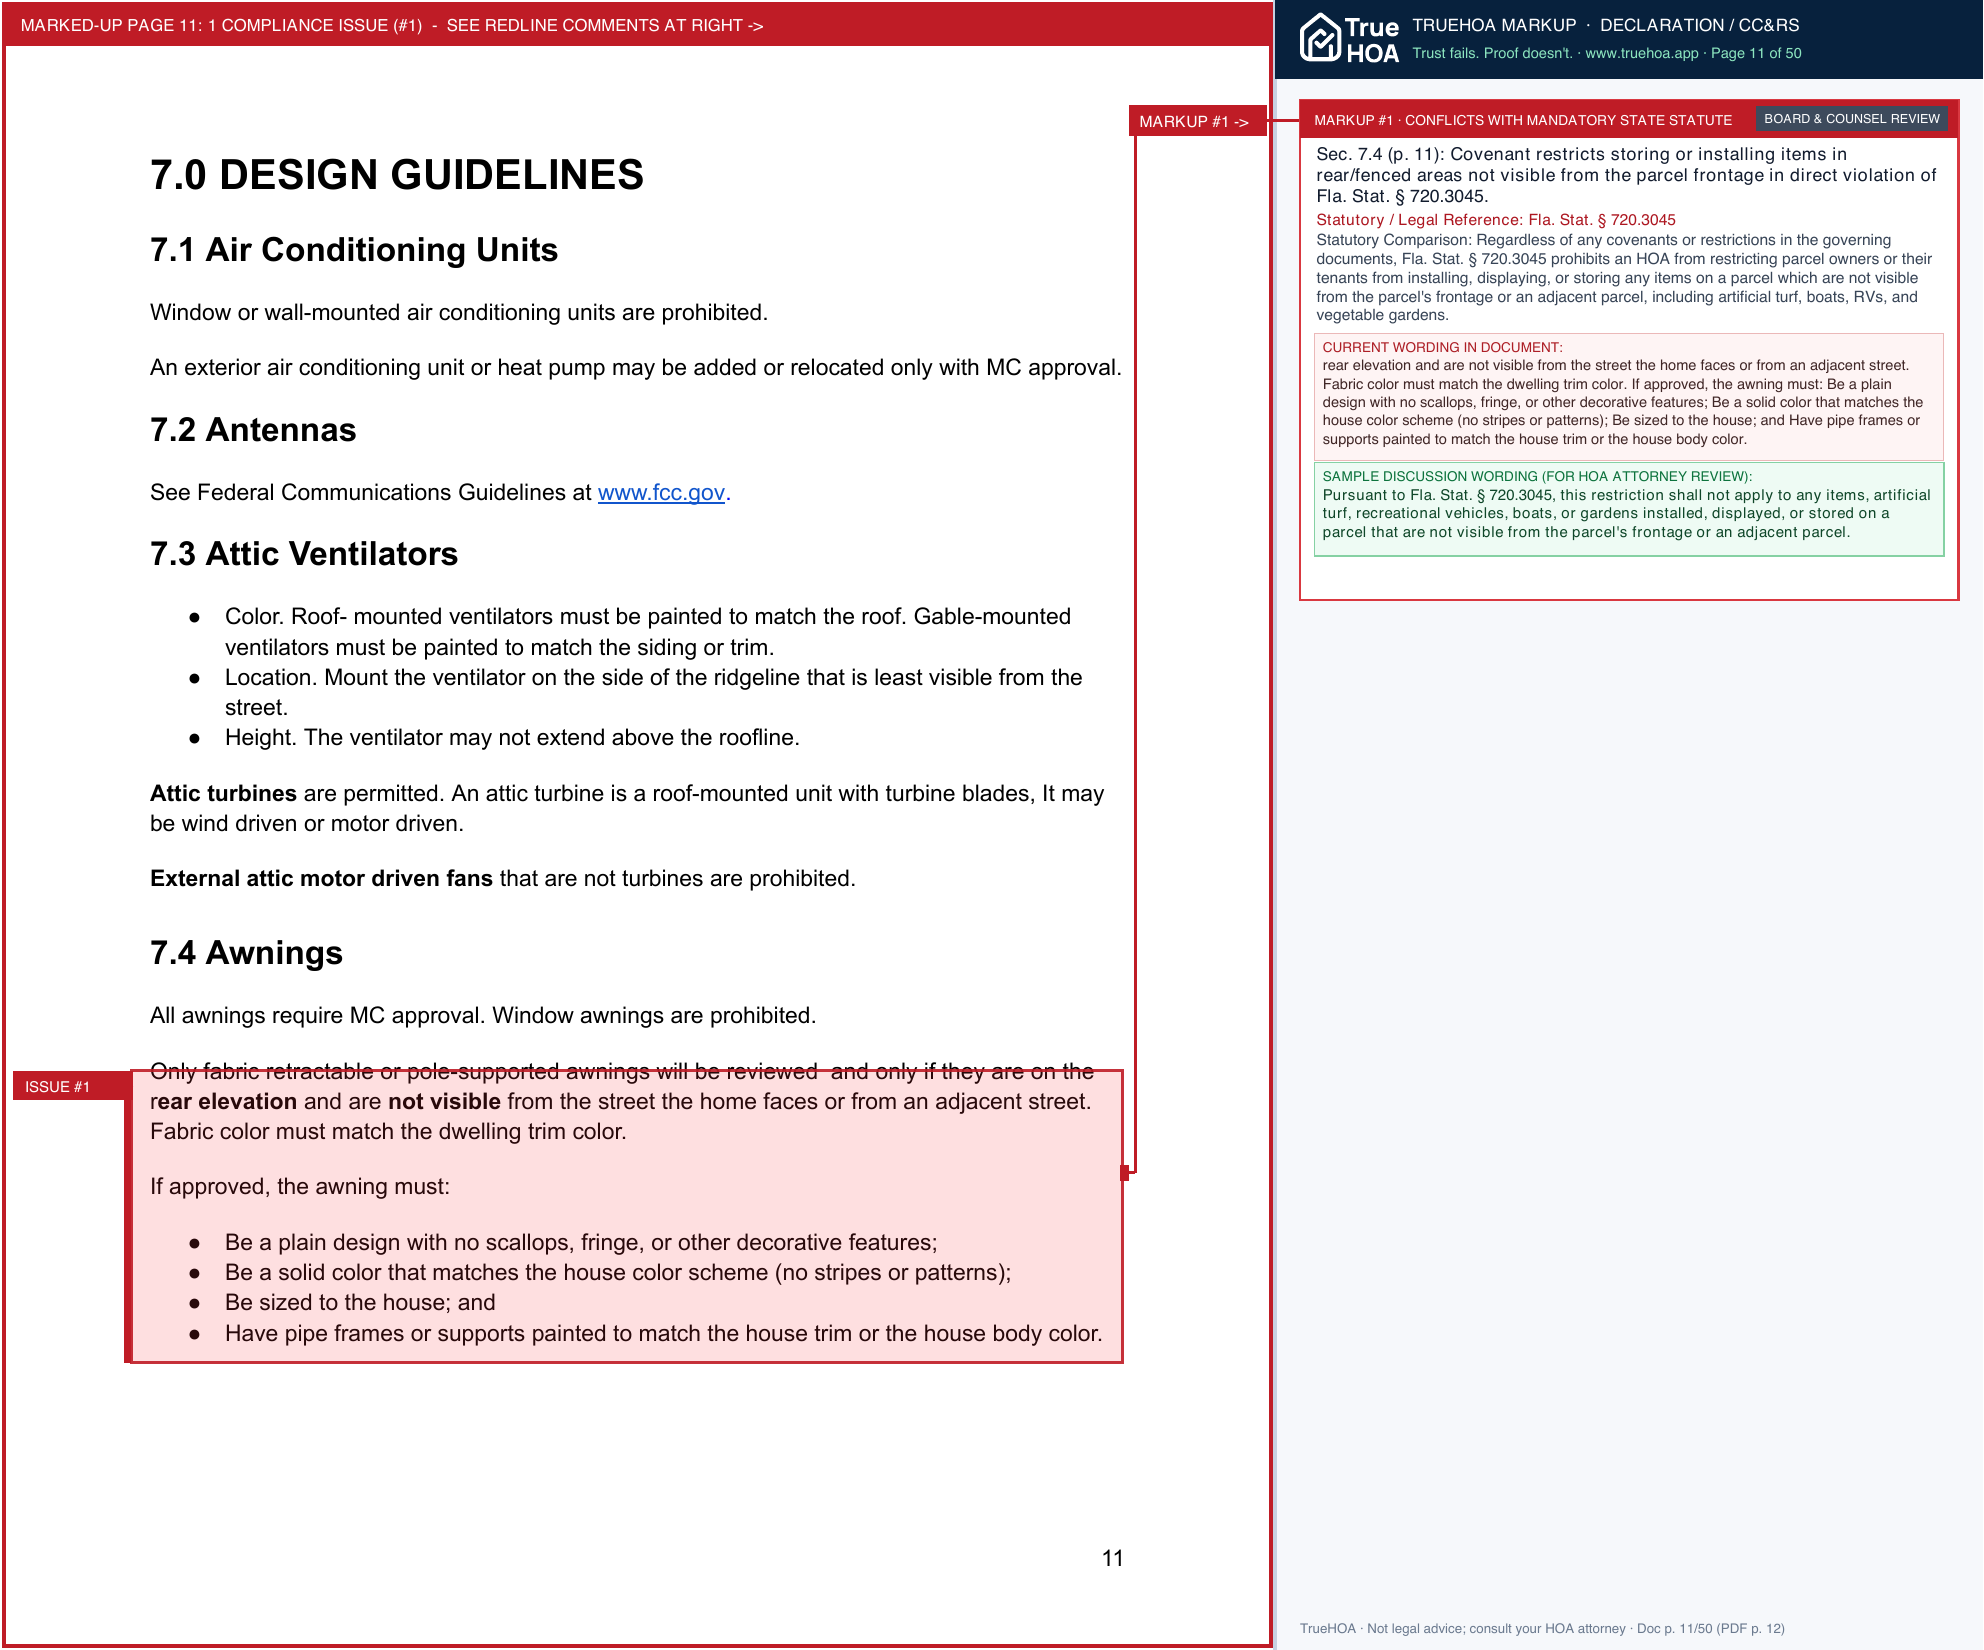The image size is (1984, 1650).
Task: Click the BOARD & COUNSEL REVIEW badge
Action: point(1851,119)
